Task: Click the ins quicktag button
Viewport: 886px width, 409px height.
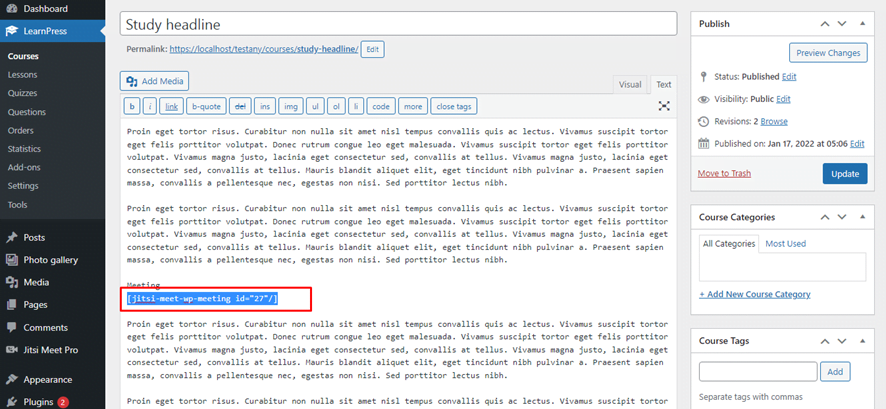Action: (x=265, y=106)
